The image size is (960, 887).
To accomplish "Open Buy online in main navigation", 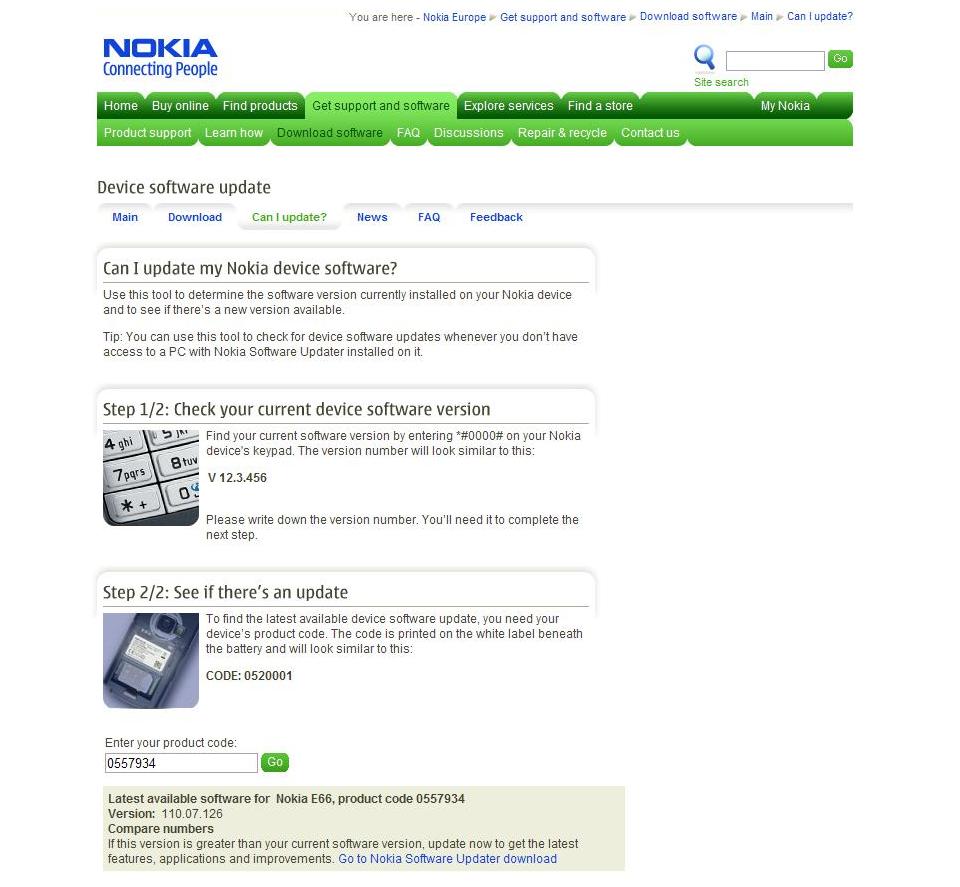I will (x=180, y=106).
